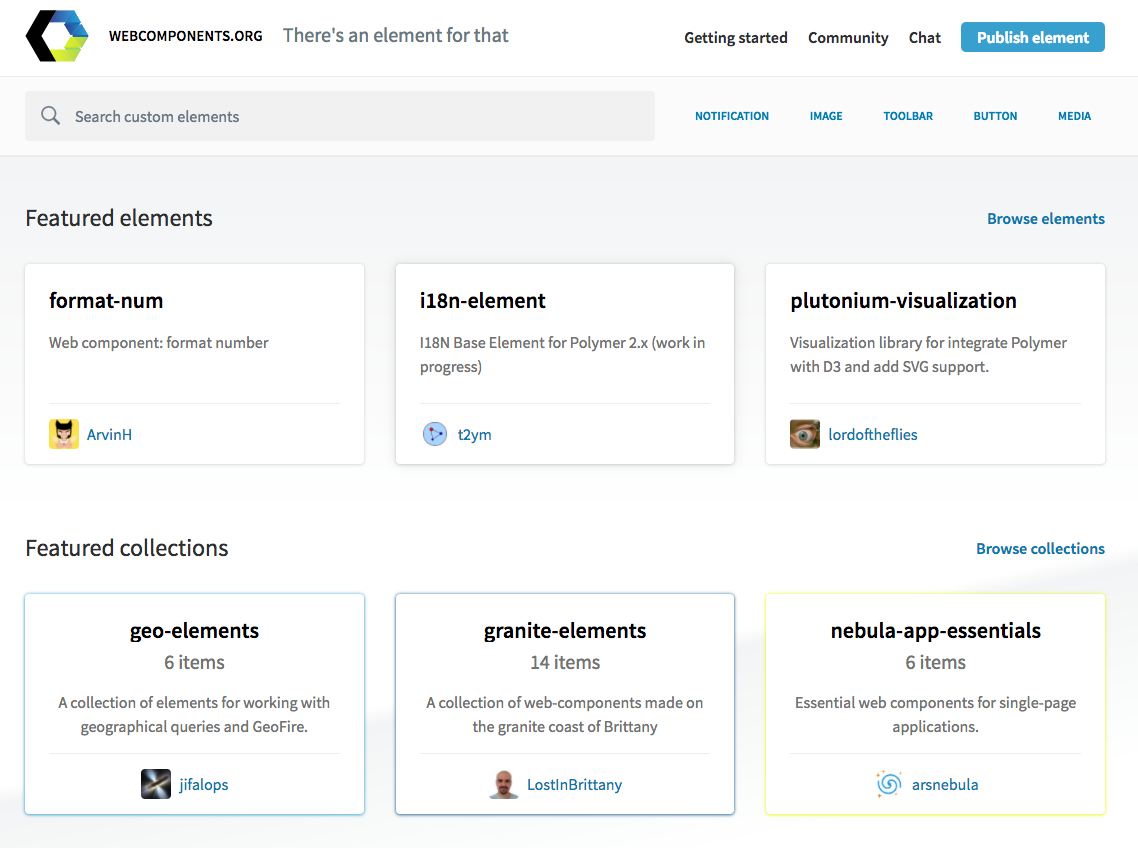Open the granite-elements collection title
This screenshot has height=848, width=1138.
[565, 631]
